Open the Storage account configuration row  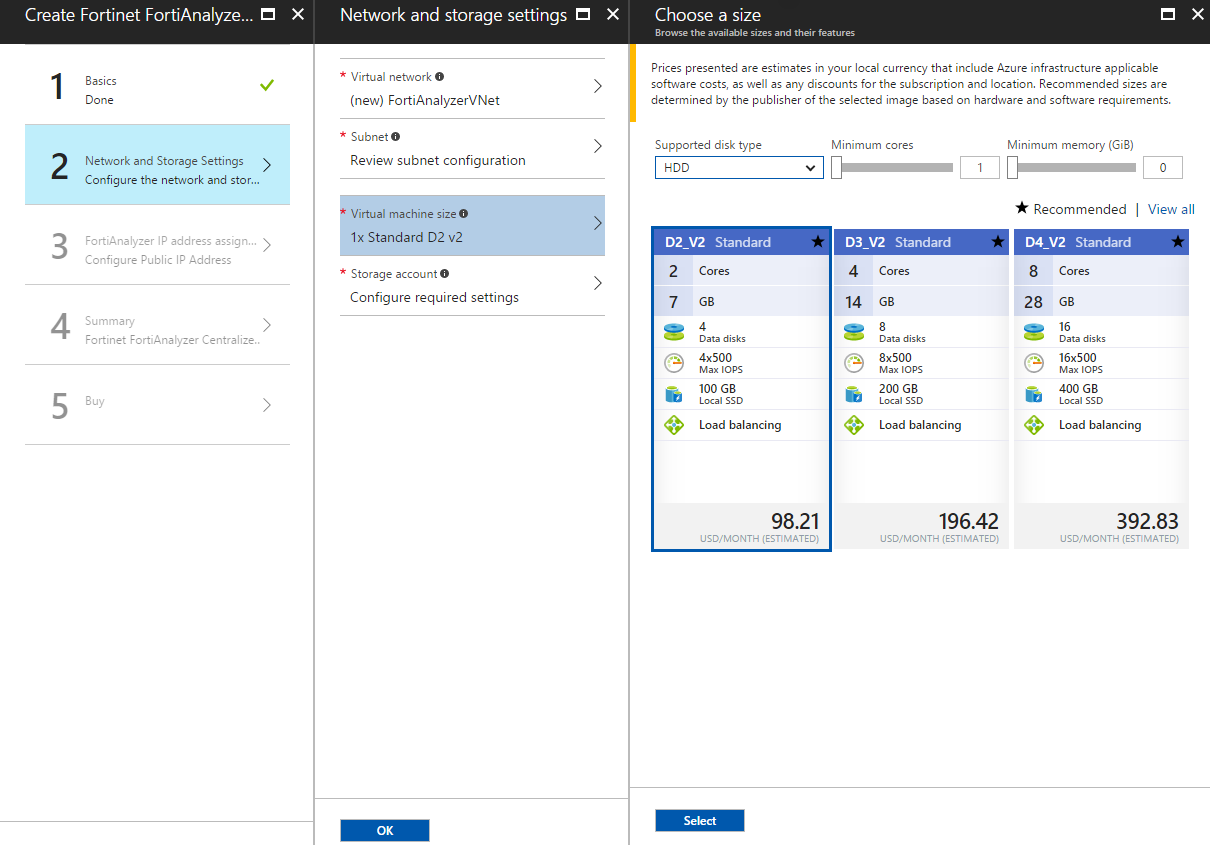coord(472,286)
